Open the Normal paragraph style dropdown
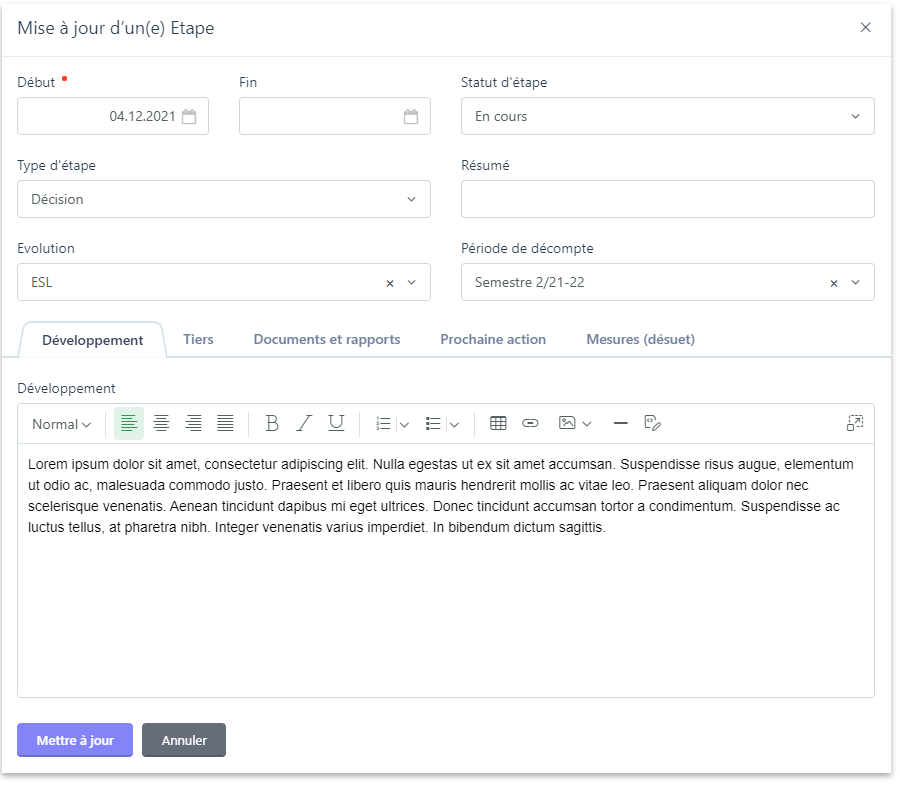 [x=61, y=424]
